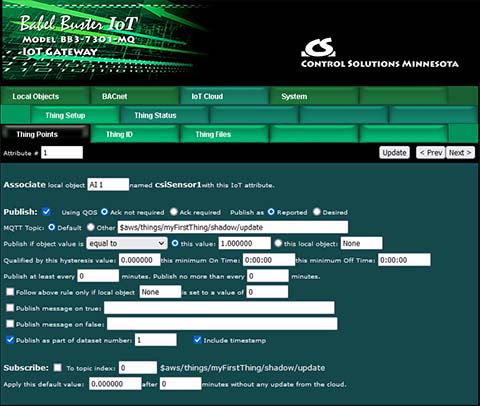Image resolution: width=480 pixels, height=406 pixels.
Task: Click the Babel Buster IoT banner logo
Action: tap(79, 36)
